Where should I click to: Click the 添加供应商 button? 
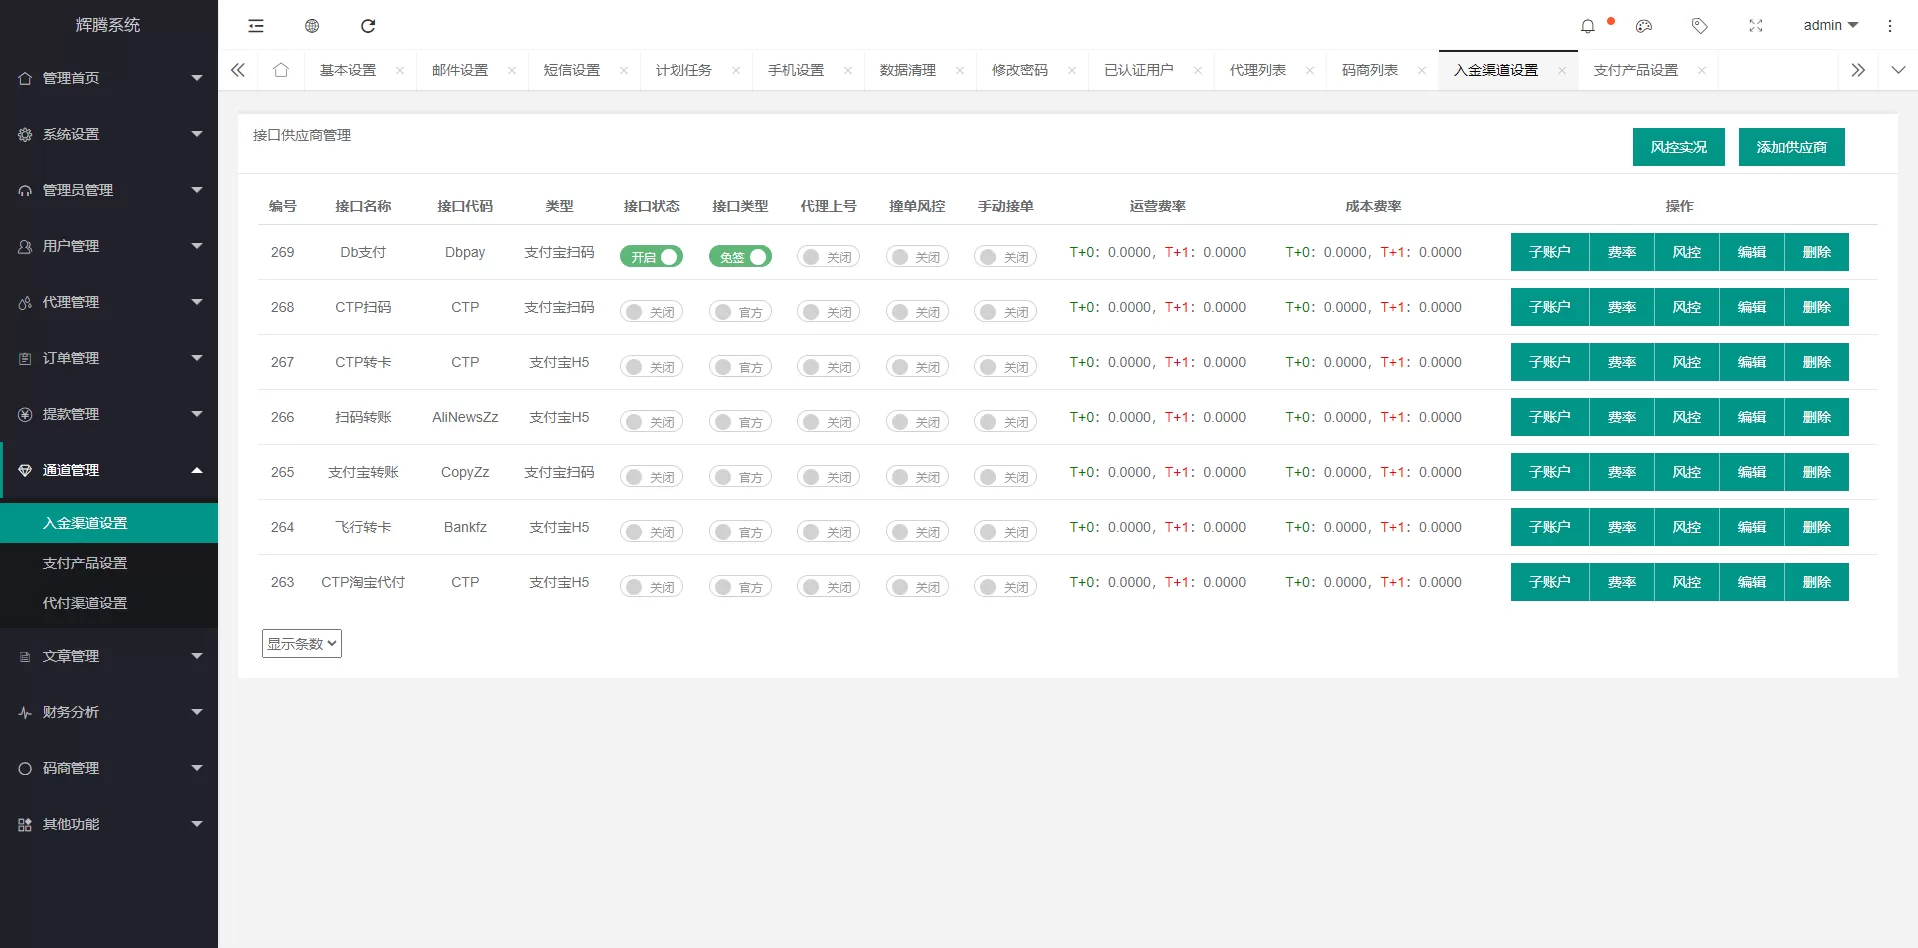[x=1791, y=147]
